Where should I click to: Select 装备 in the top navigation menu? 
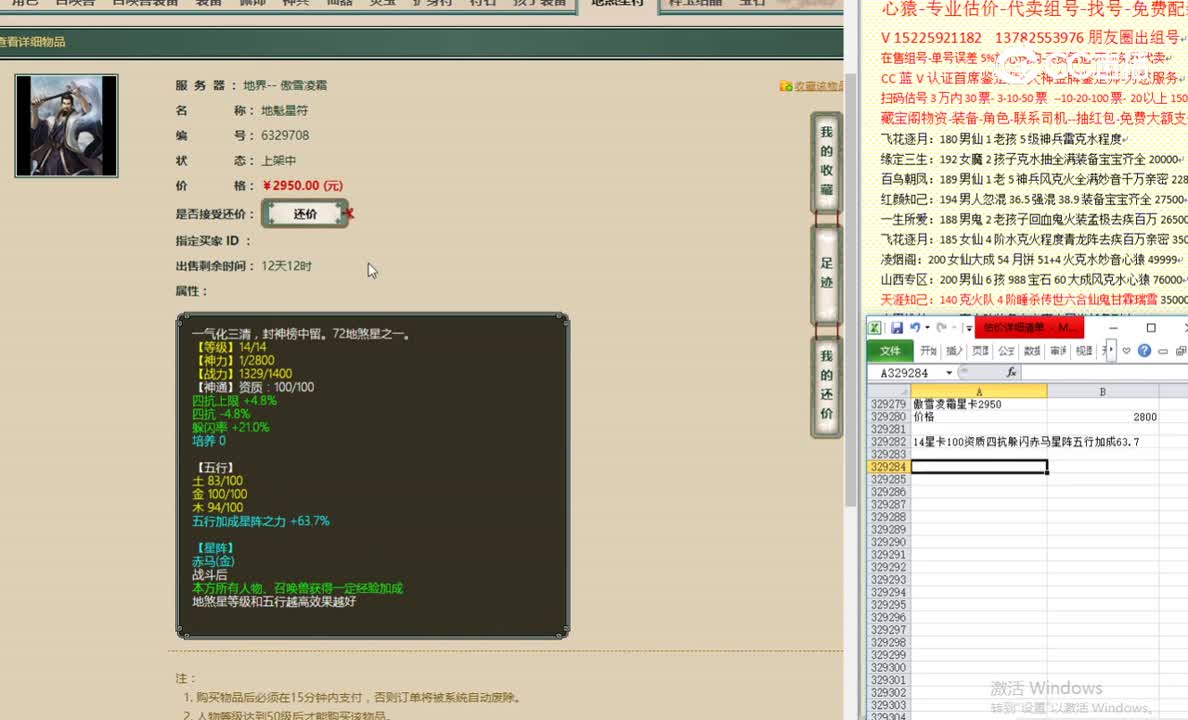click(x=208, y=3)
